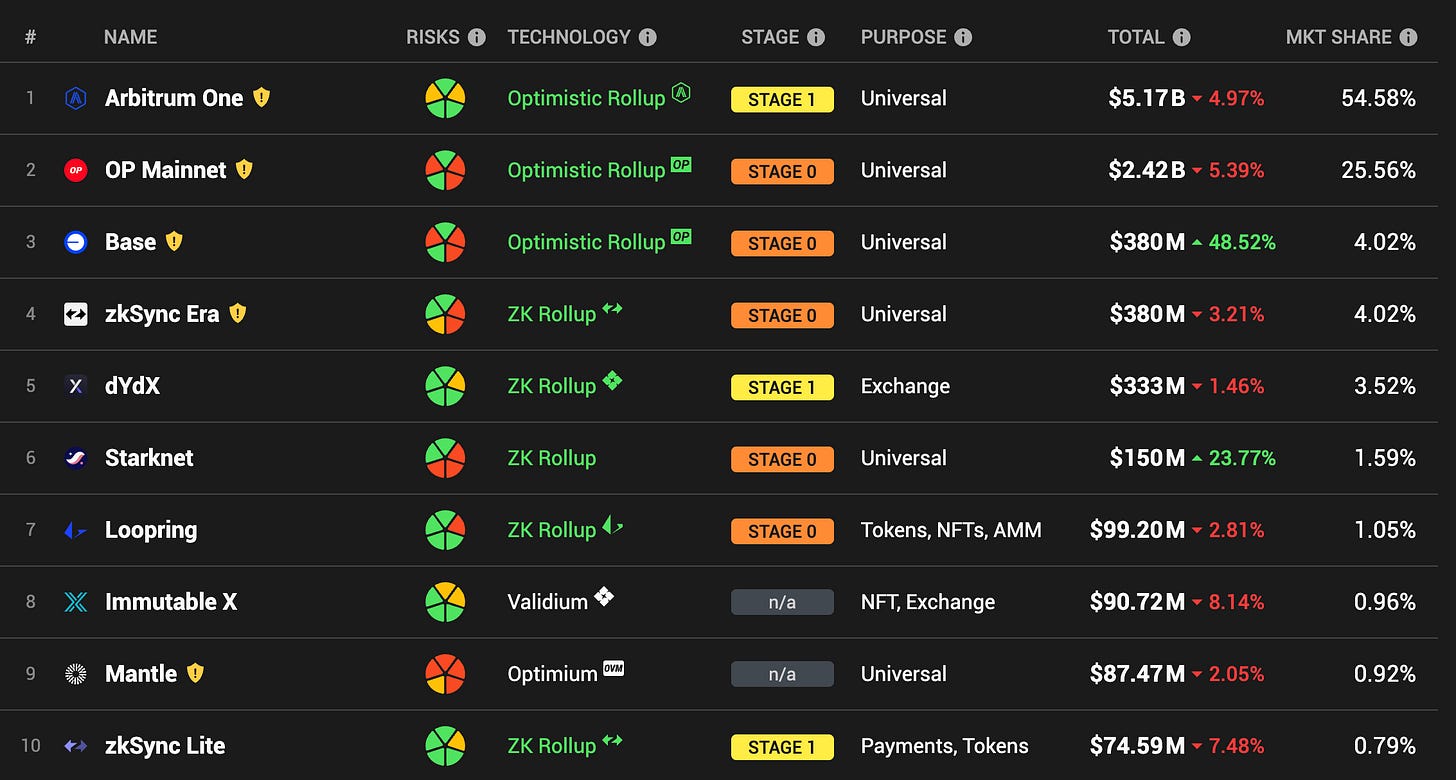This screenshot has height=780, width=1456.
Task: Click the Loopring badge beside ZK Rollup
Action: [x=612, y=524]
